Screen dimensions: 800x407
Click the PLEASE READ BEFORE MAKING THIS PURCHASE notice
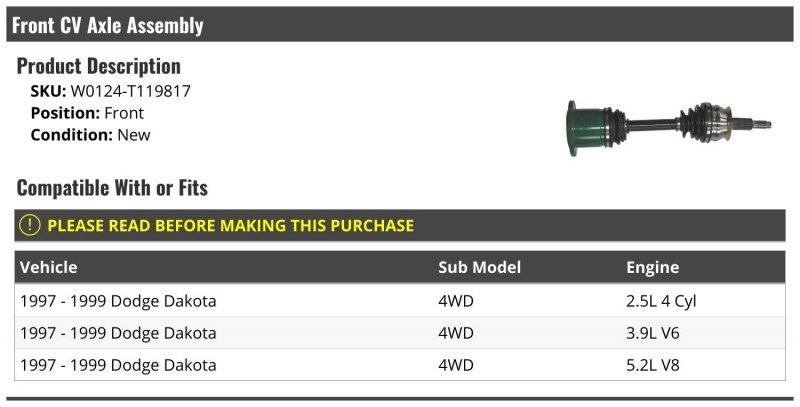click(x=230, y=226)
